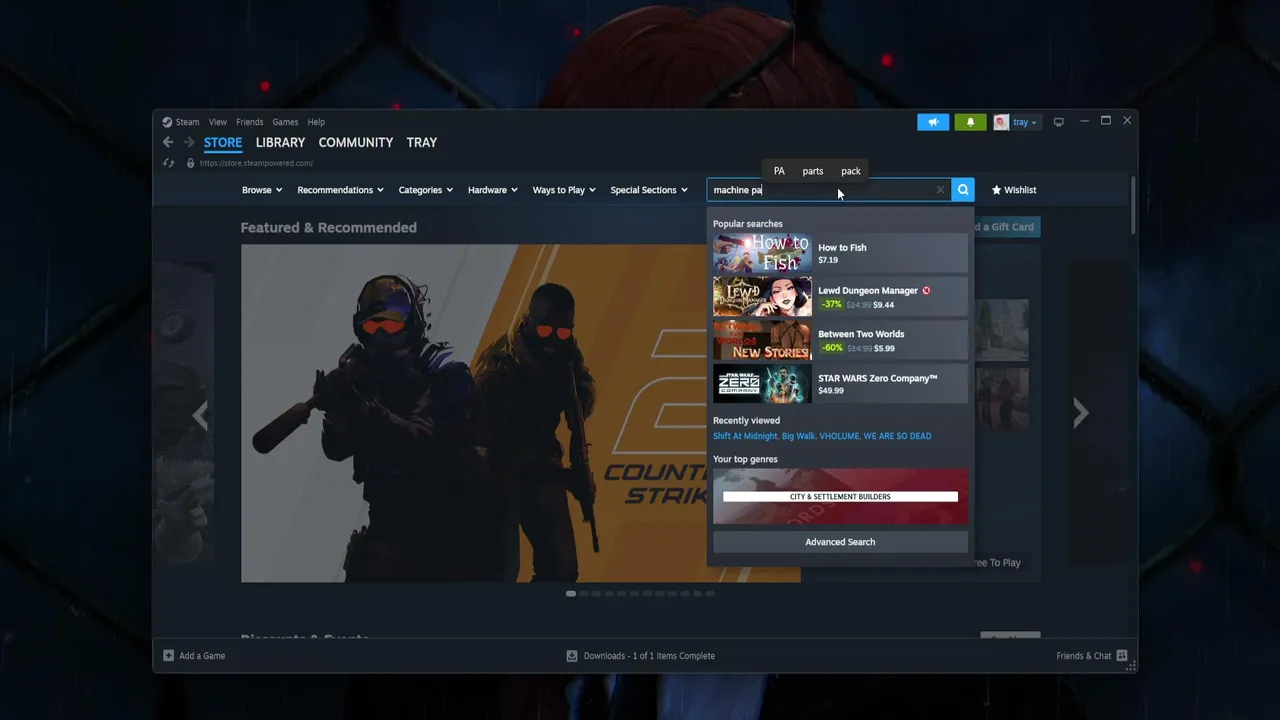Open recently viewed Big Walk

[799, 436]
